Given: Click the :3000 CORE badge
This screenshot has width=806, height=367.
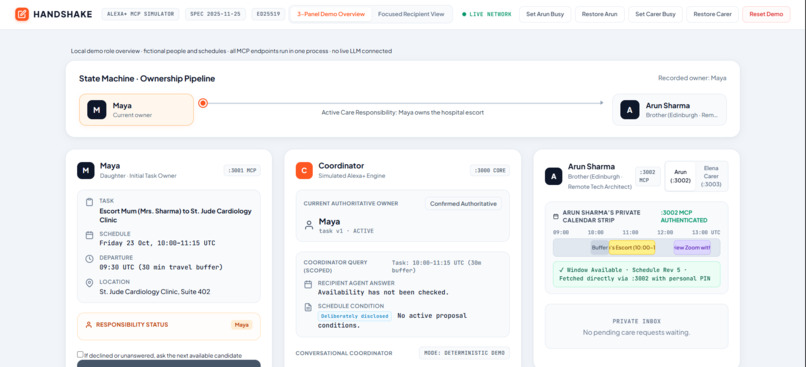Looking at the screenshot, I should 489,170.
